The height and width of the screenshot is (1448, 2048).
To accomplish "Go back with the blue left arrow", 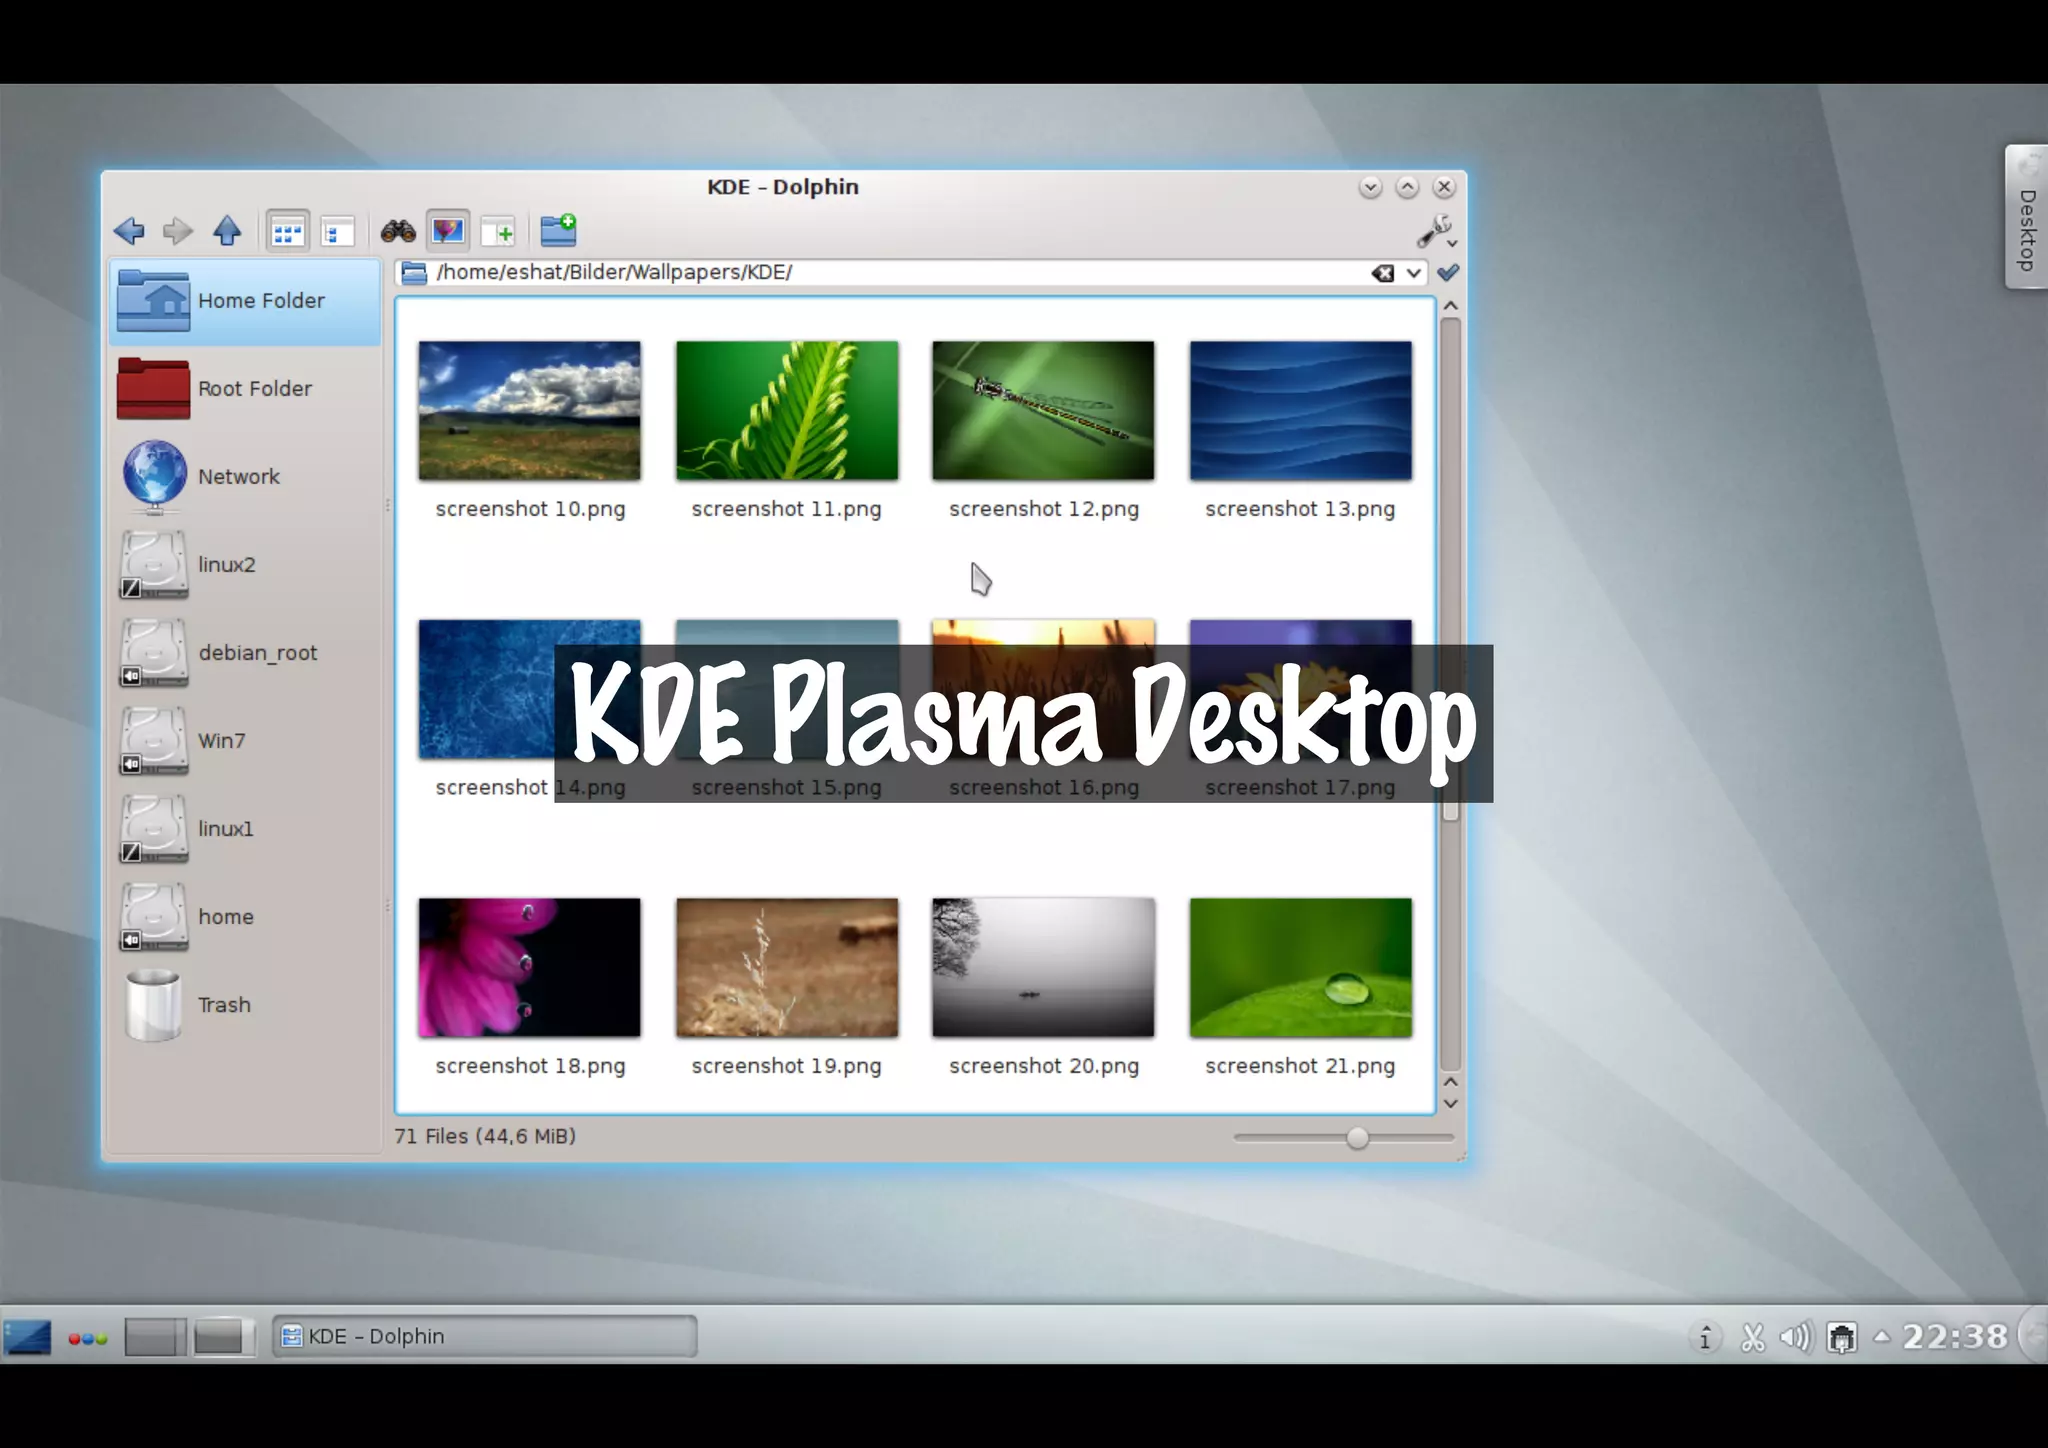I will pos(129,231).
